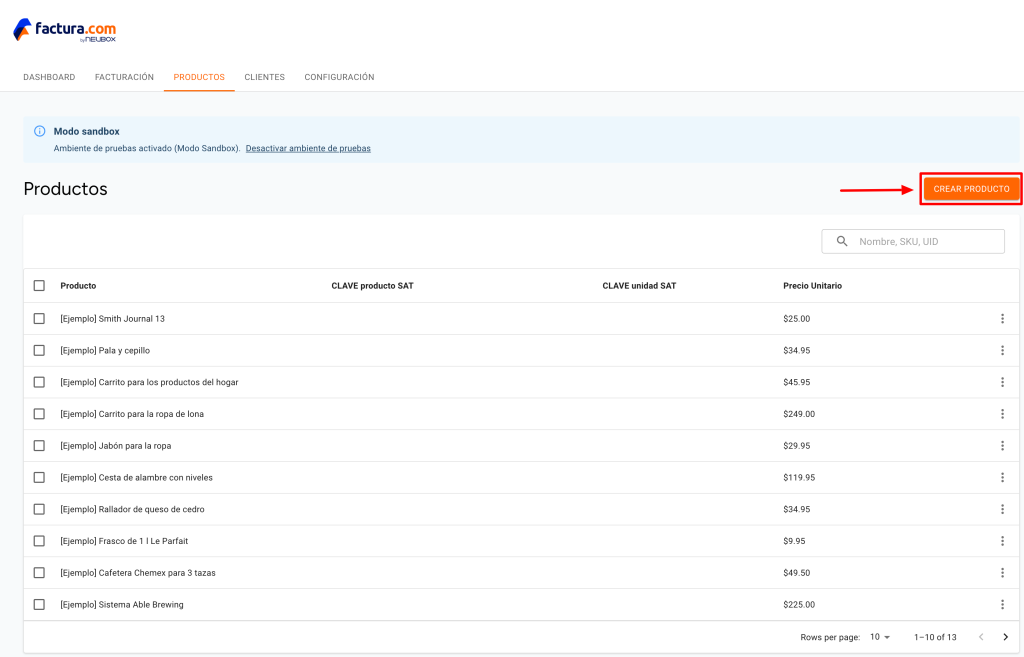The height and width of the screenshot is (657, 1024).
Task: Switch to the Facturación tab
Action: point(124,77)
